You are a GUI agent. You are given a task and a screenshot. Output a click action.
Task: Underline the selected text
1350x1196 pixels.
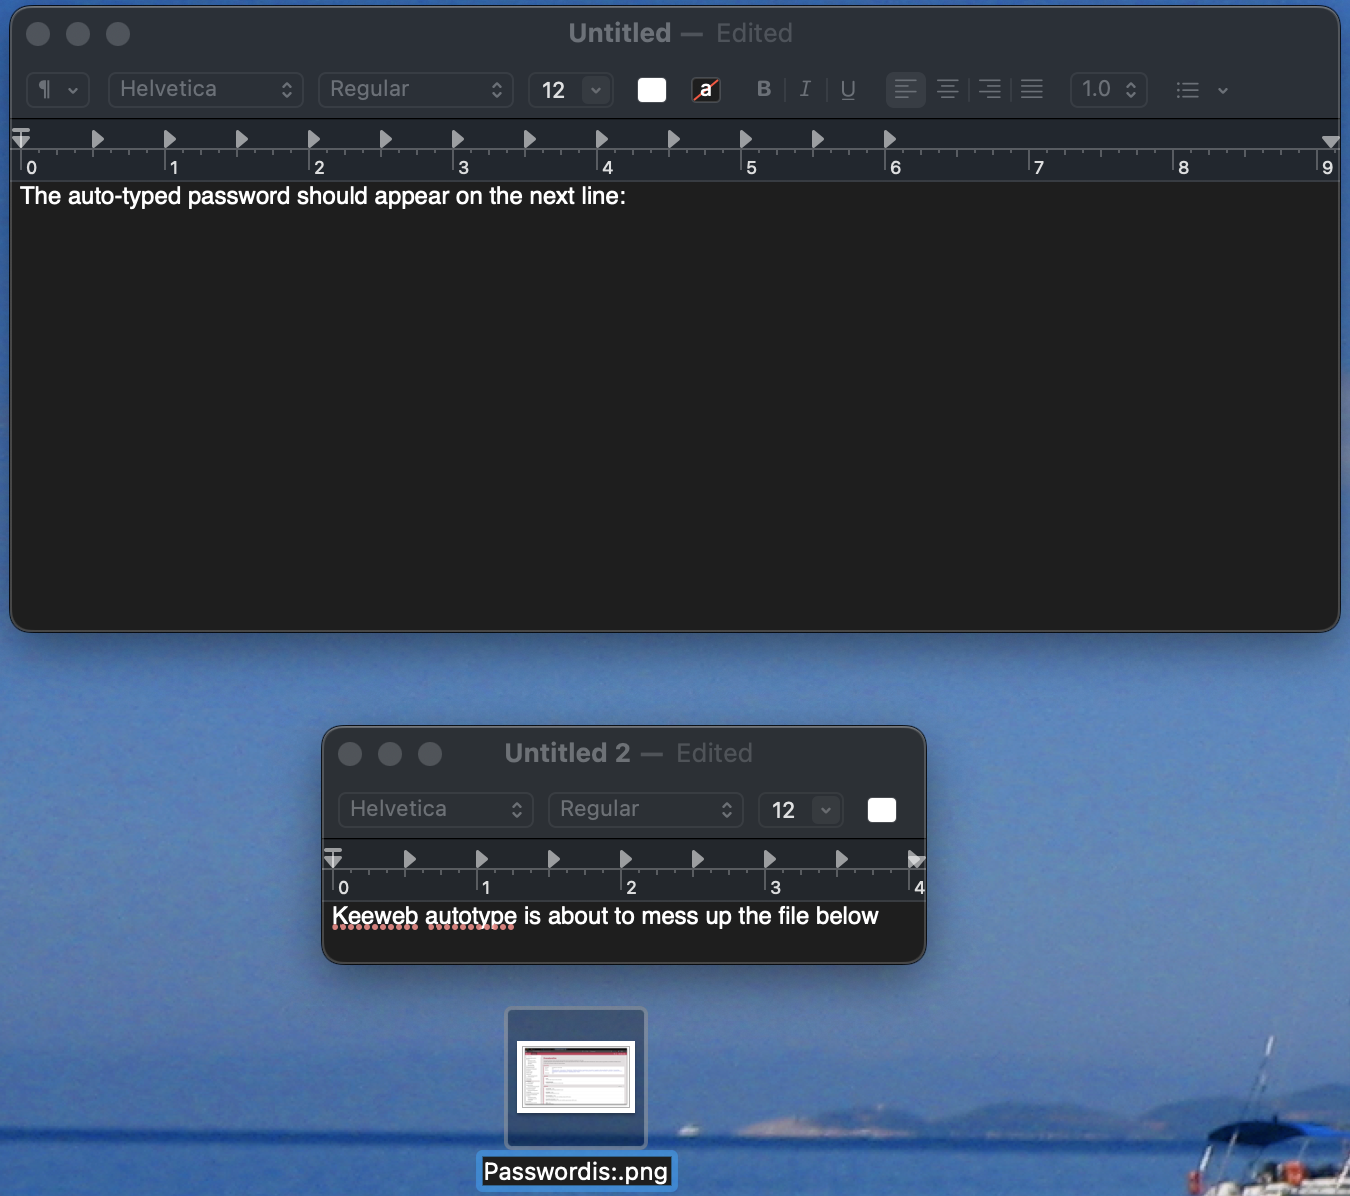click(848, 89)
